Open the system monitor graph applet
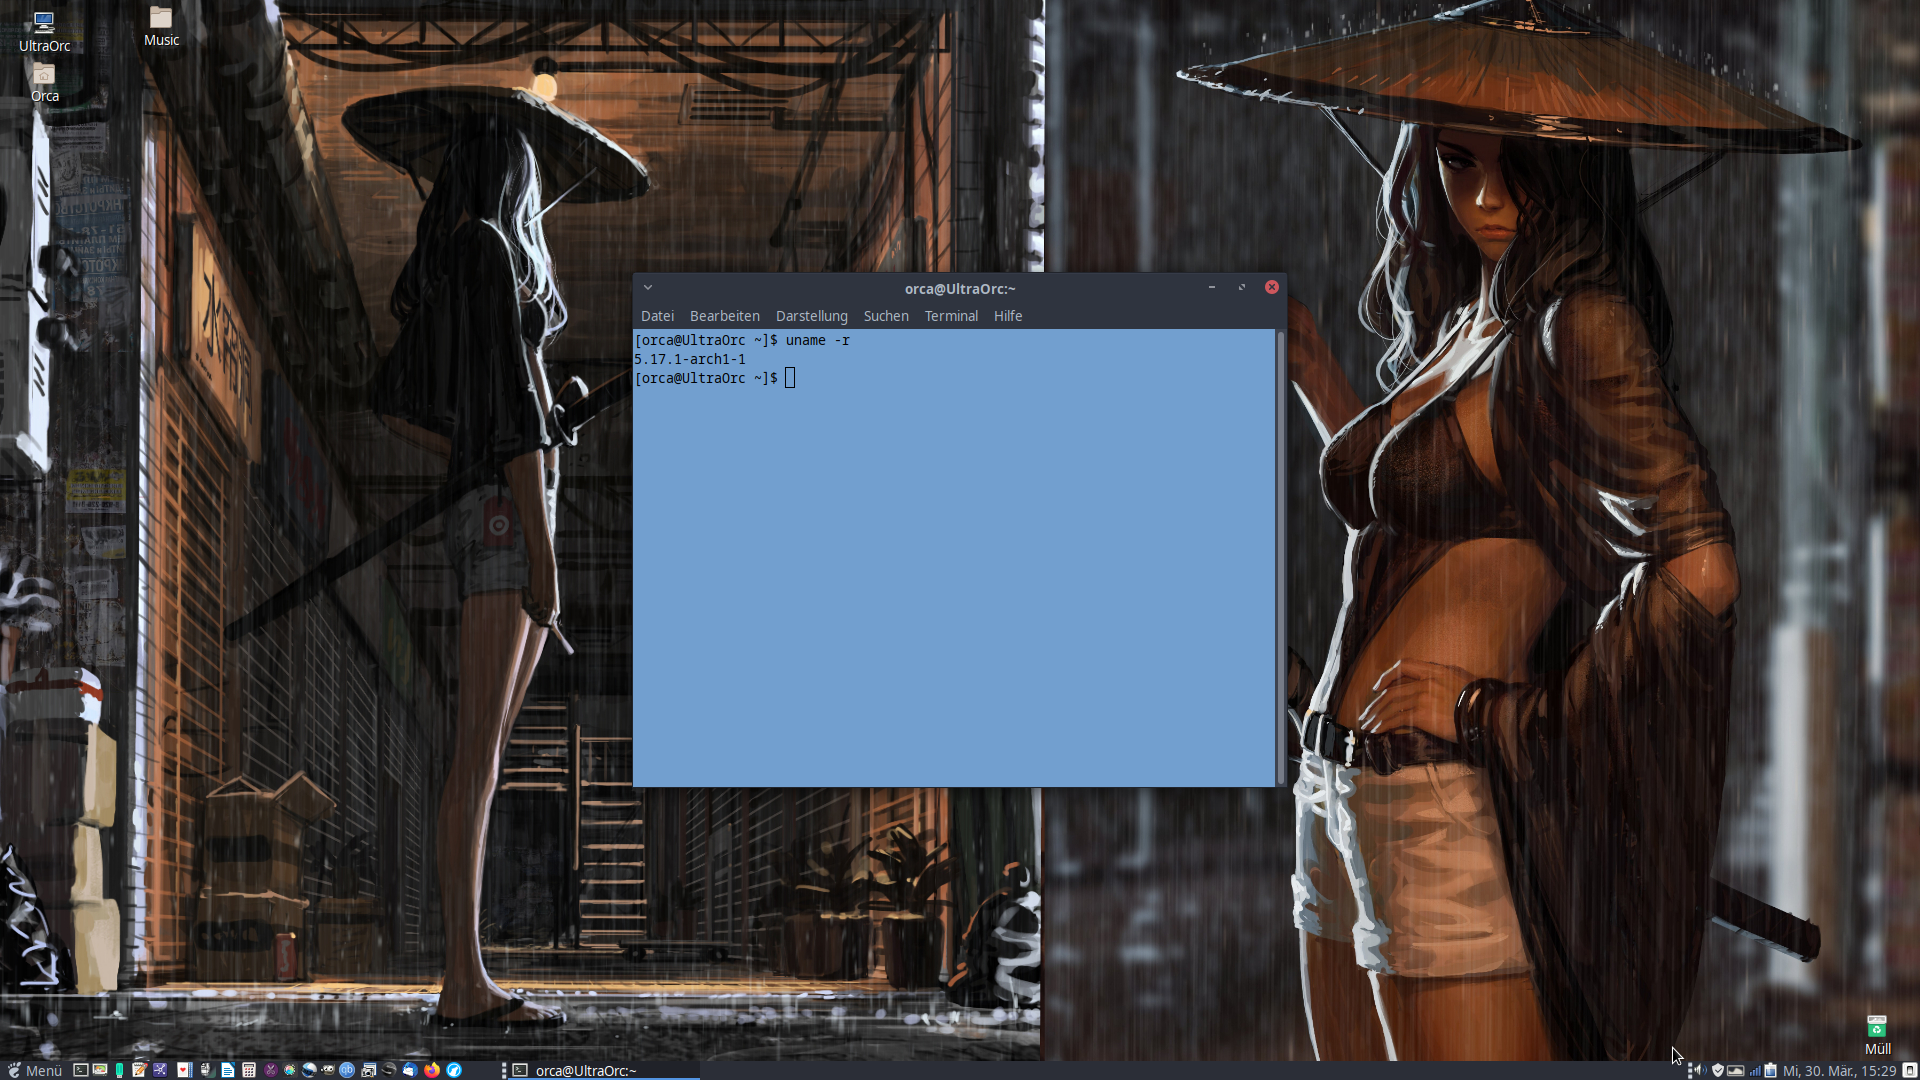Viewport: 1920px width, 1080px height. [x=1735, y=1070]
